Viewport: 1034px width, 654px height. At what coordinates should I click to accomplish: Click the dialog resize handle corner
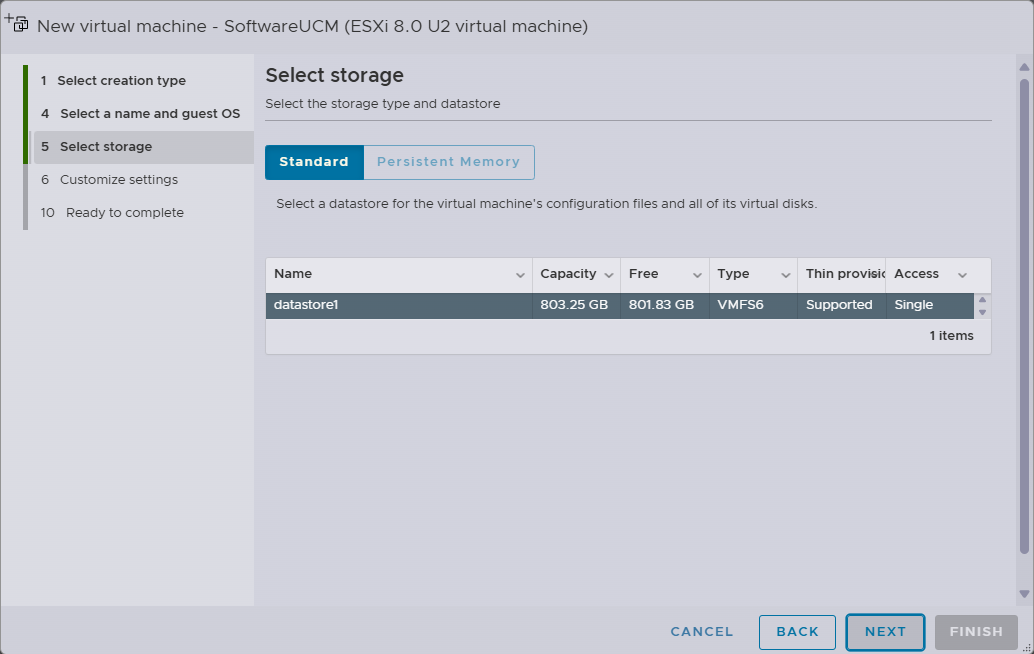(1027, 648)
